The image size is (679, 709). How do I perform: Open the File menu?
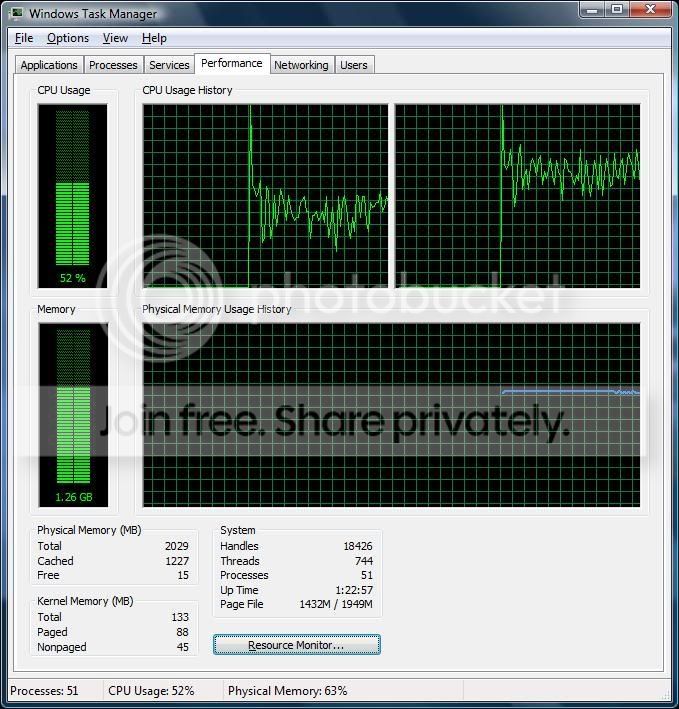pos(24,38)
